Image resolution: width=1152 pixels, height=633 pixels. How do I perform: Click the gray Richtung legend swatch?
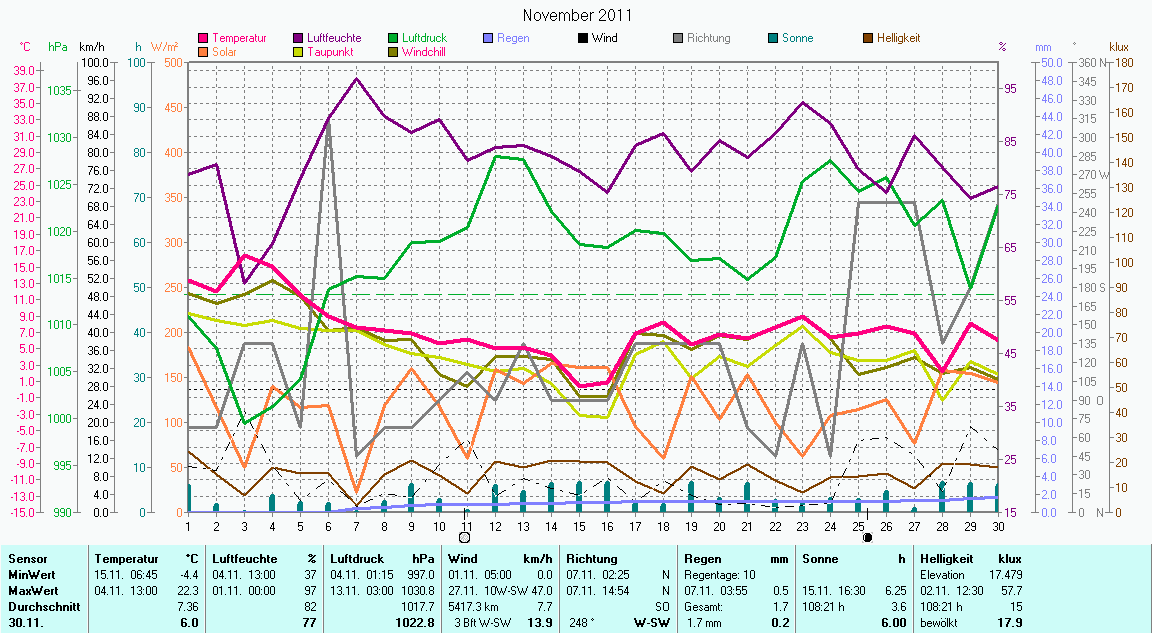(x=677, y=39)
